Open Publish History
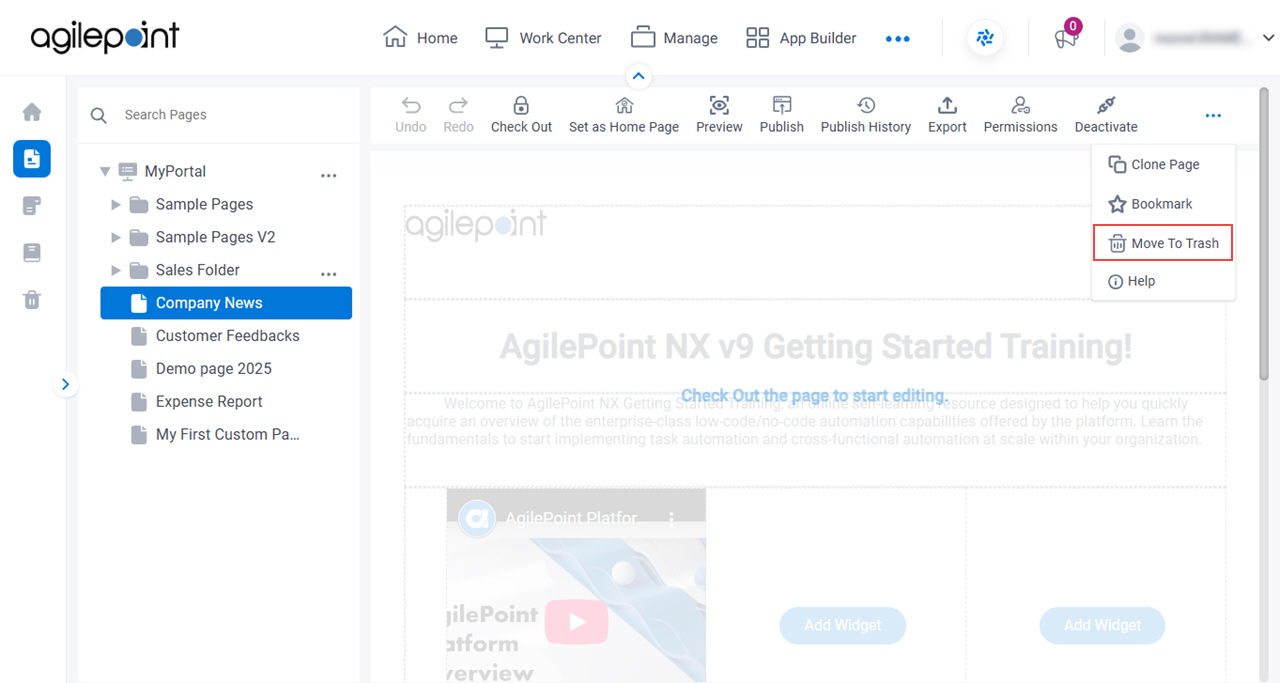The height and width of the screenshot is (683, 1280). (866, 115)
